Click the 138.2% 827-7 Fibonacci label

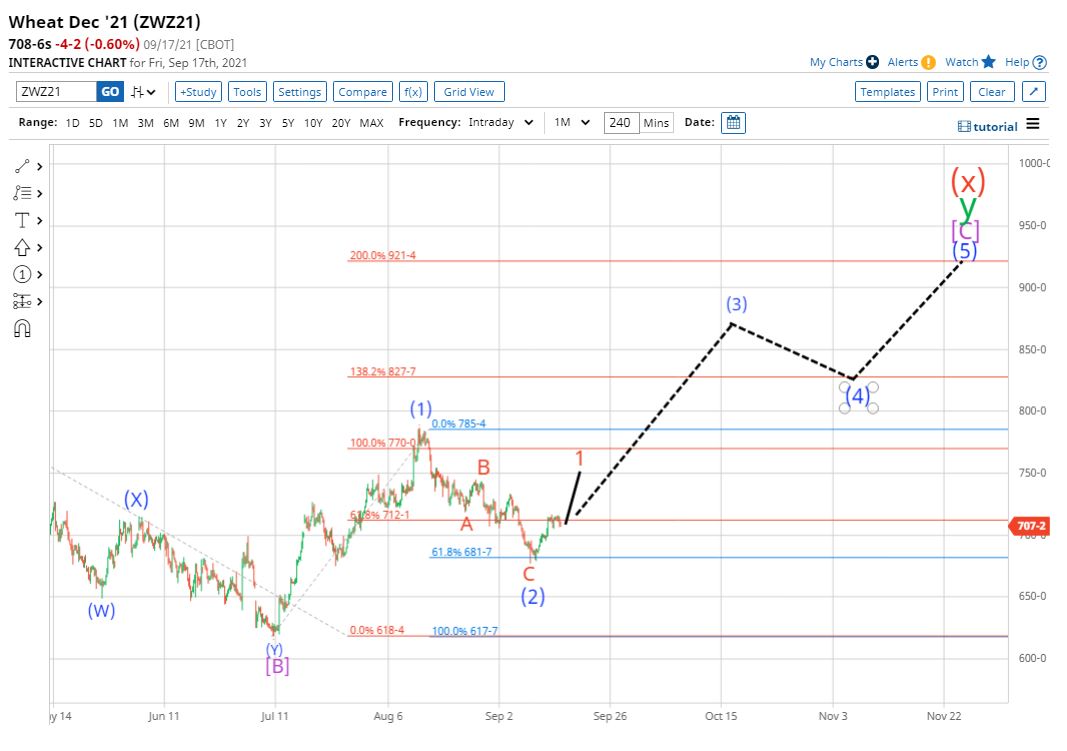(x=382, y=371)
